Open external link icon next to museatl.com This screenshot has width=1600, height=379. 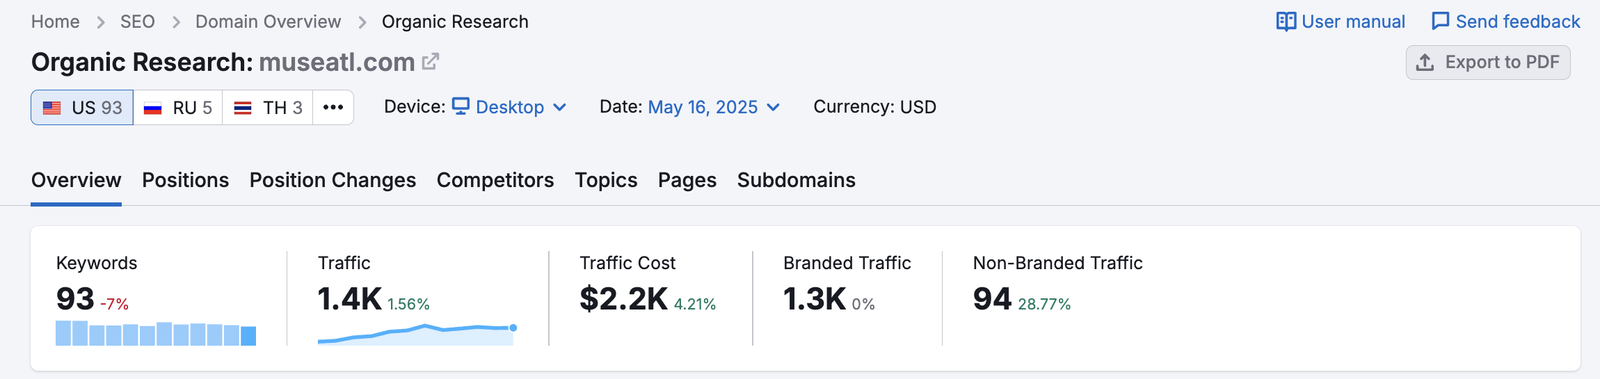pyautogui.click(x=430, y=62)
